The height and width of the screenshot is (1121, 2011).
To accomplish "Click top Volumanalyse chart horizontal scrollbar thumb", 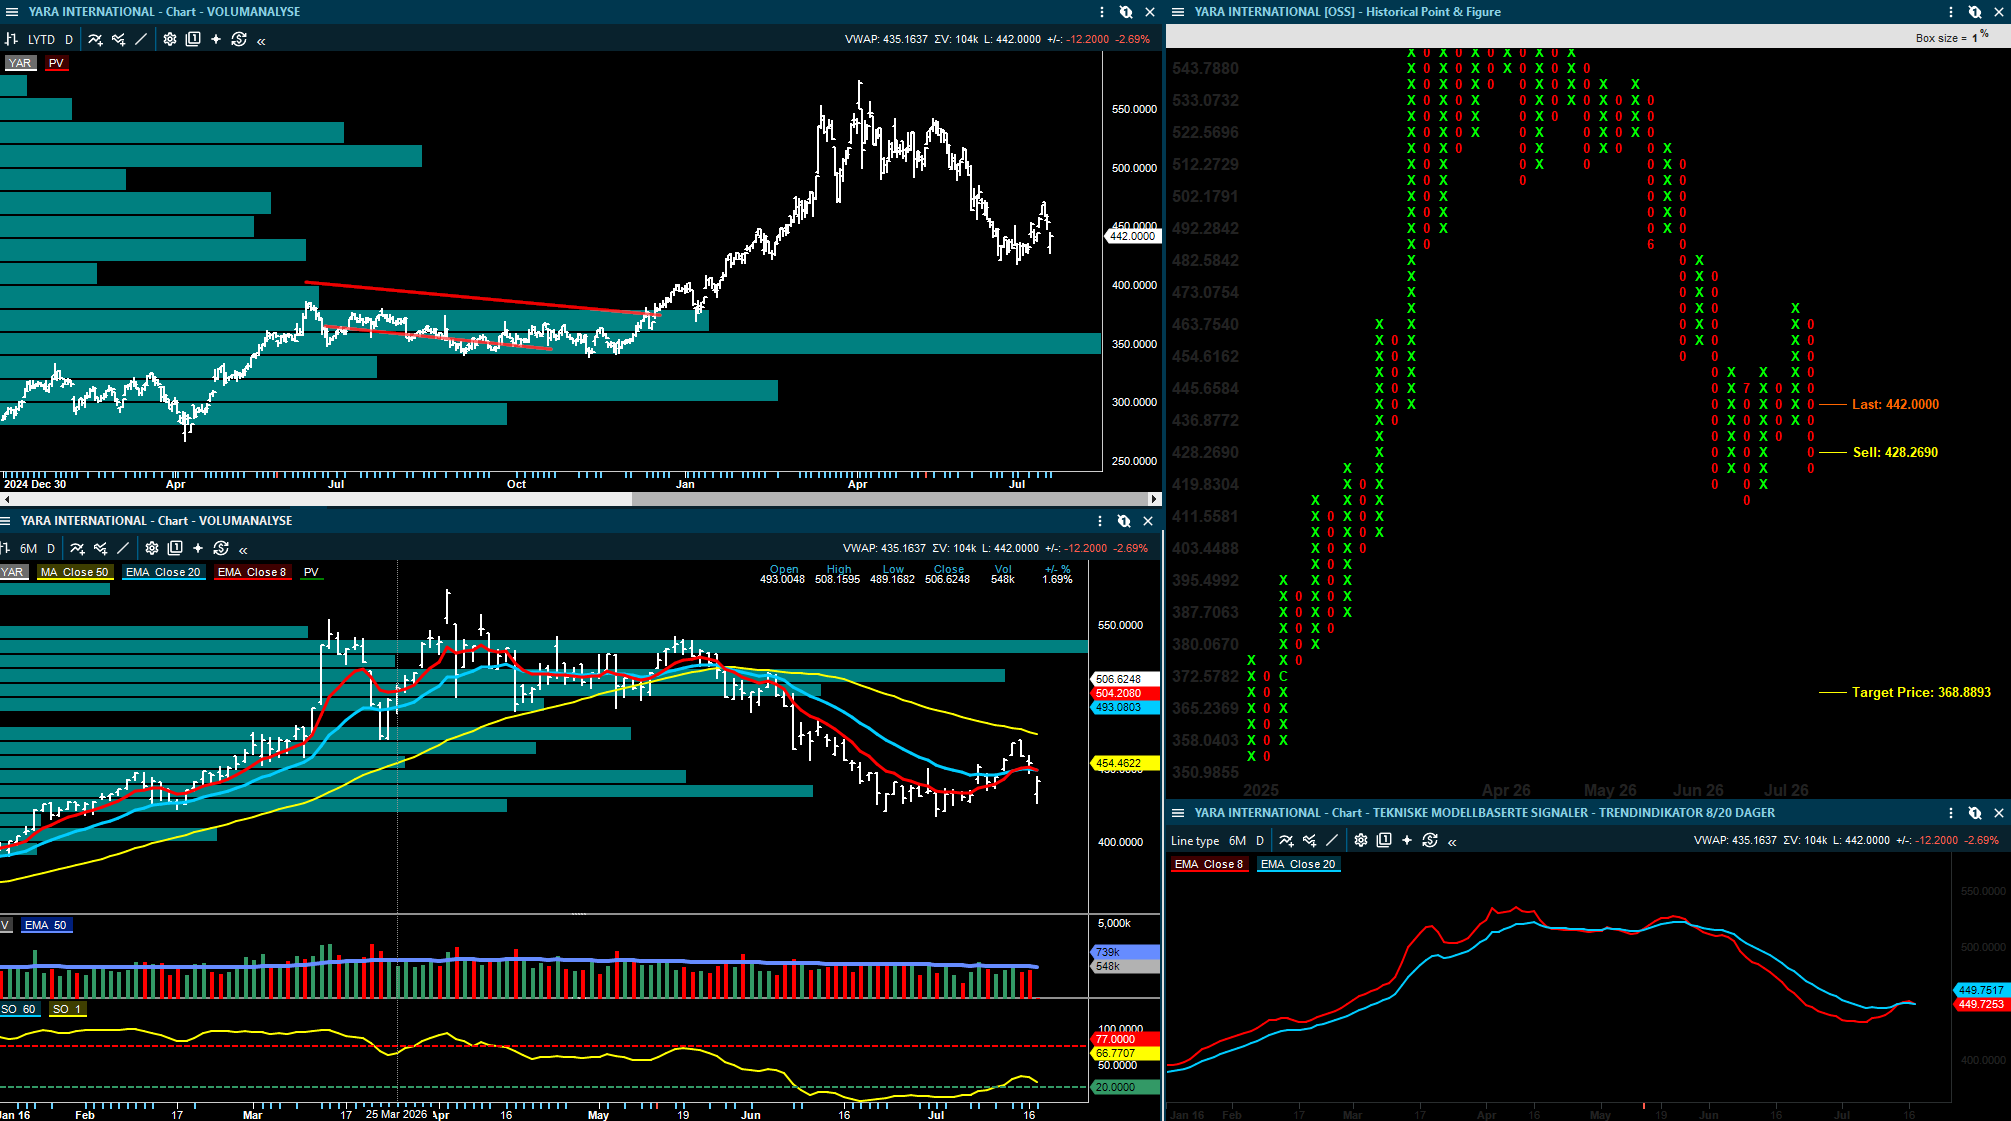I will [x=889, y=498].
